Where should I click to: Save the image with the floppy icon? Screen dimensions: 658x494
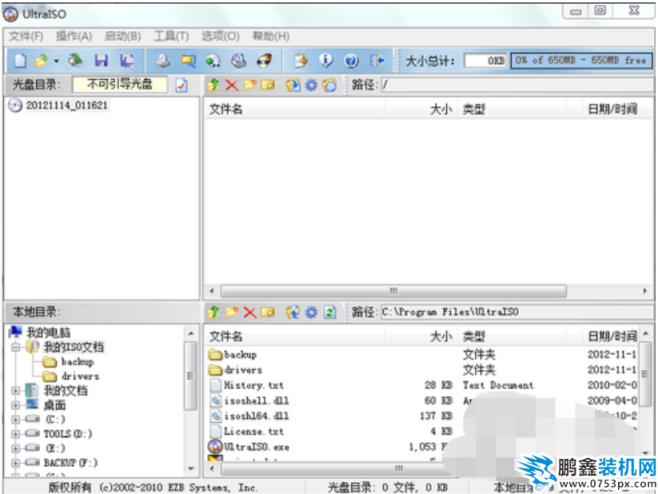(102, 61)
